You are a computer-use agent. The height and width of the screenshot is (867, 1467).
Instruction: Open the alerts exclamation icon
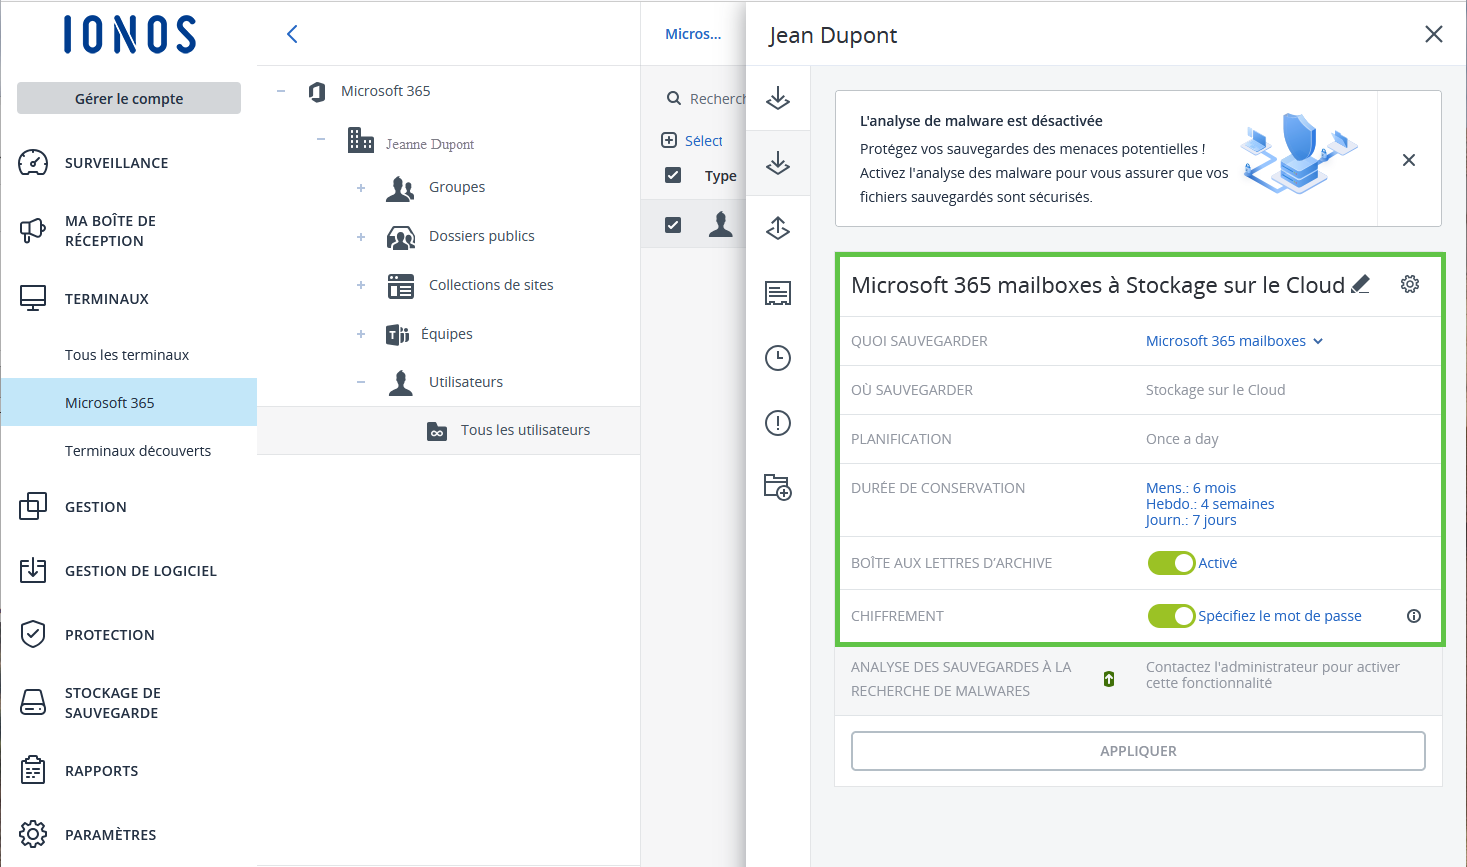pyautogui.click(x=778, y=423)
